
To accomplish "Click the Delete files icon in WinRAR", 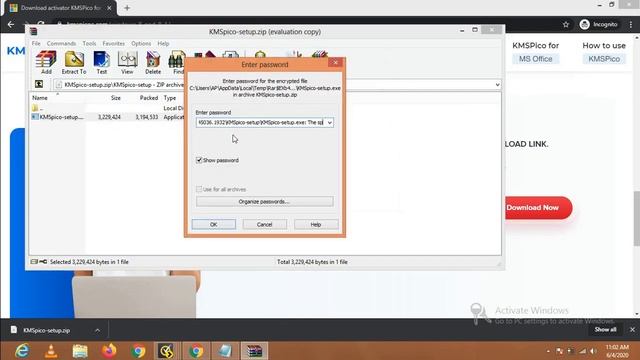I will (153, 62).
